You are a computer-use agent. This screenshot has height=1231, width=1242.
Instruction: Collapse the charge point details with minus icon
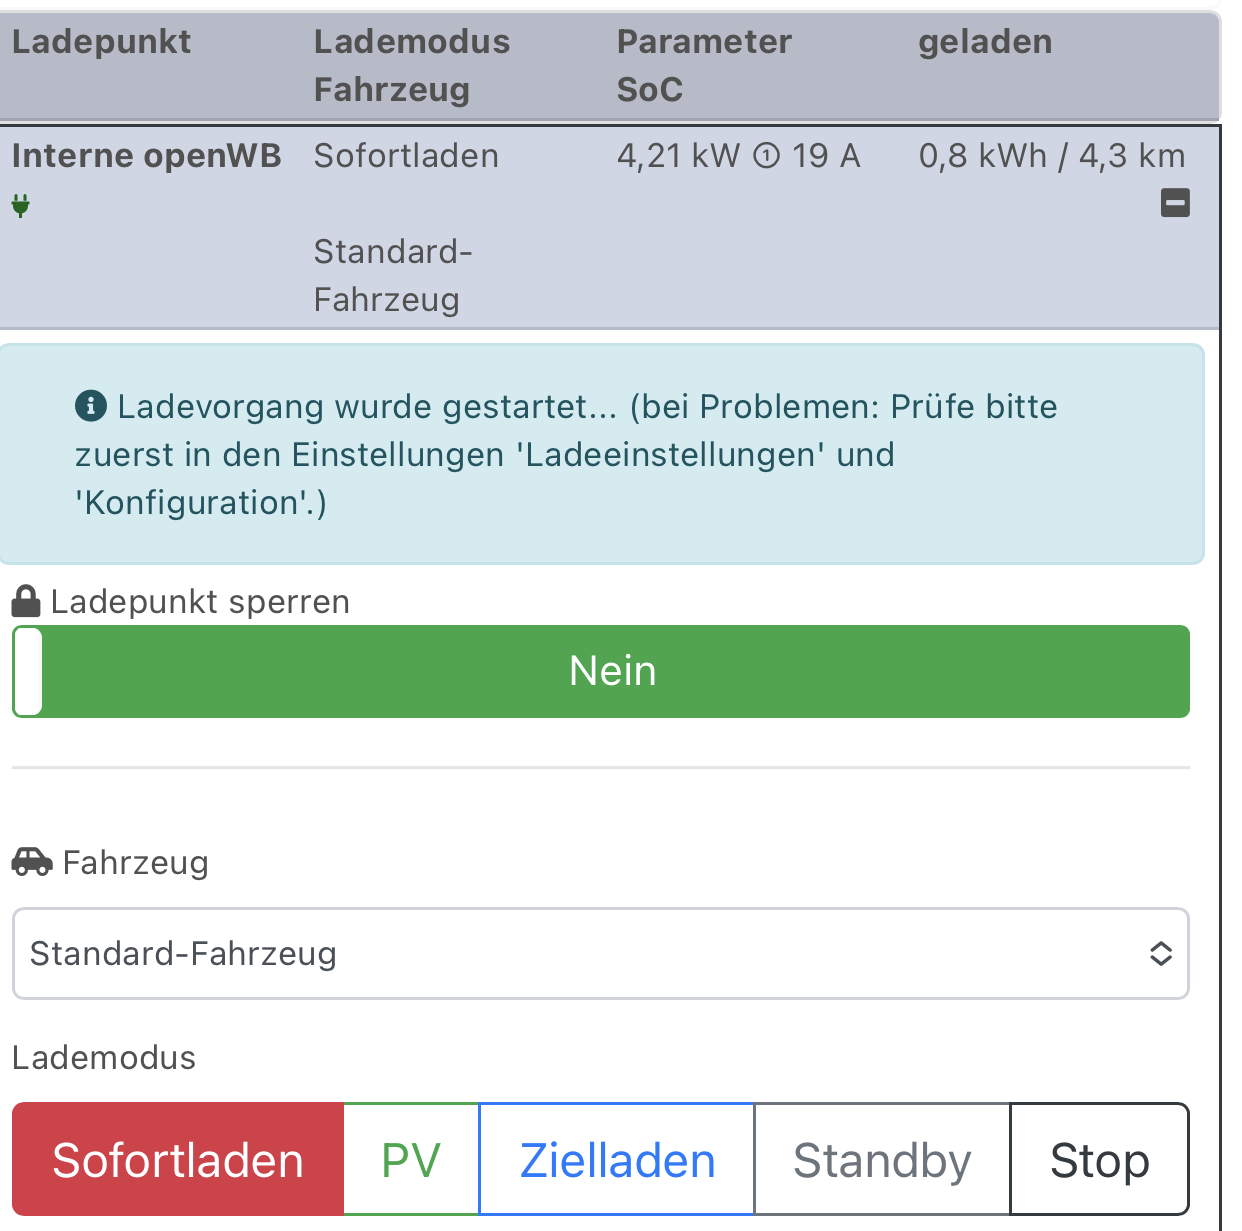[1175, 203]
